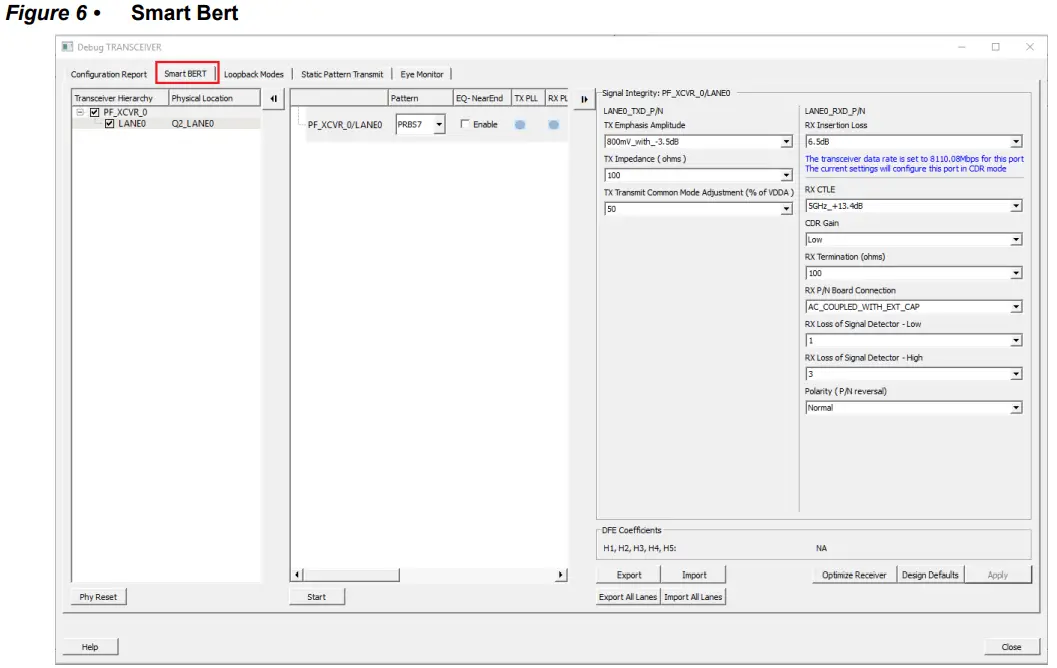Image resolution: width=1057 pixels, height=668 pixels.
Task: Click the TX PLL status indicator for LANE0
Action: [x=521, y=124]
